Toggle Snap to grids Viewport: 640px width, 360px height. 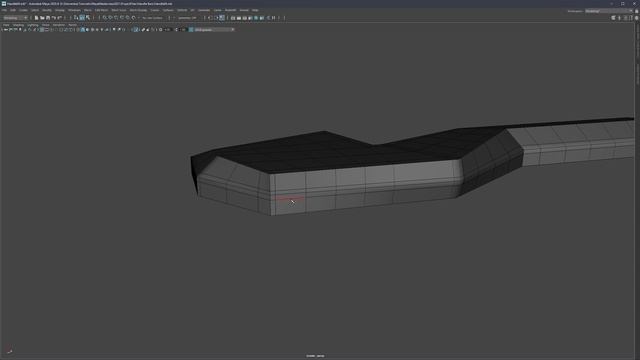click(x=104, y=18)
